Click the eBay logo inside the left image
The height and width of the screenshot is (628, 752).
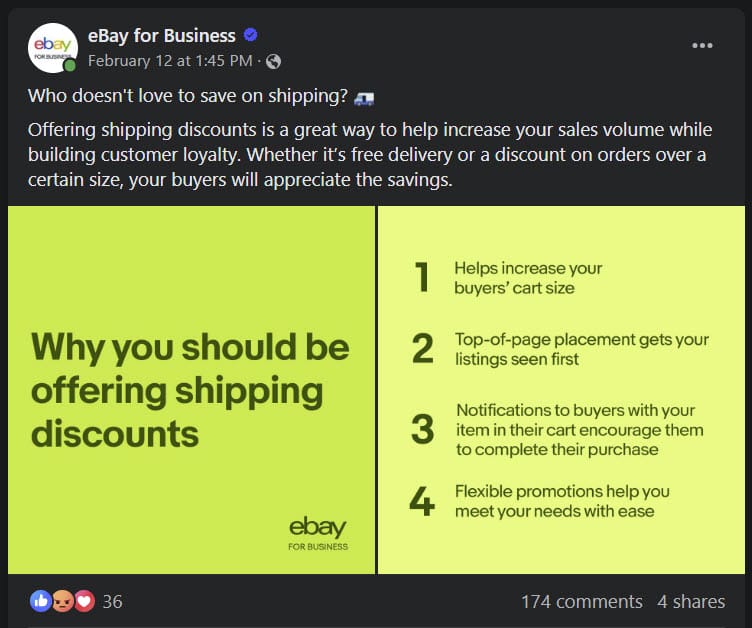(318, 531)
